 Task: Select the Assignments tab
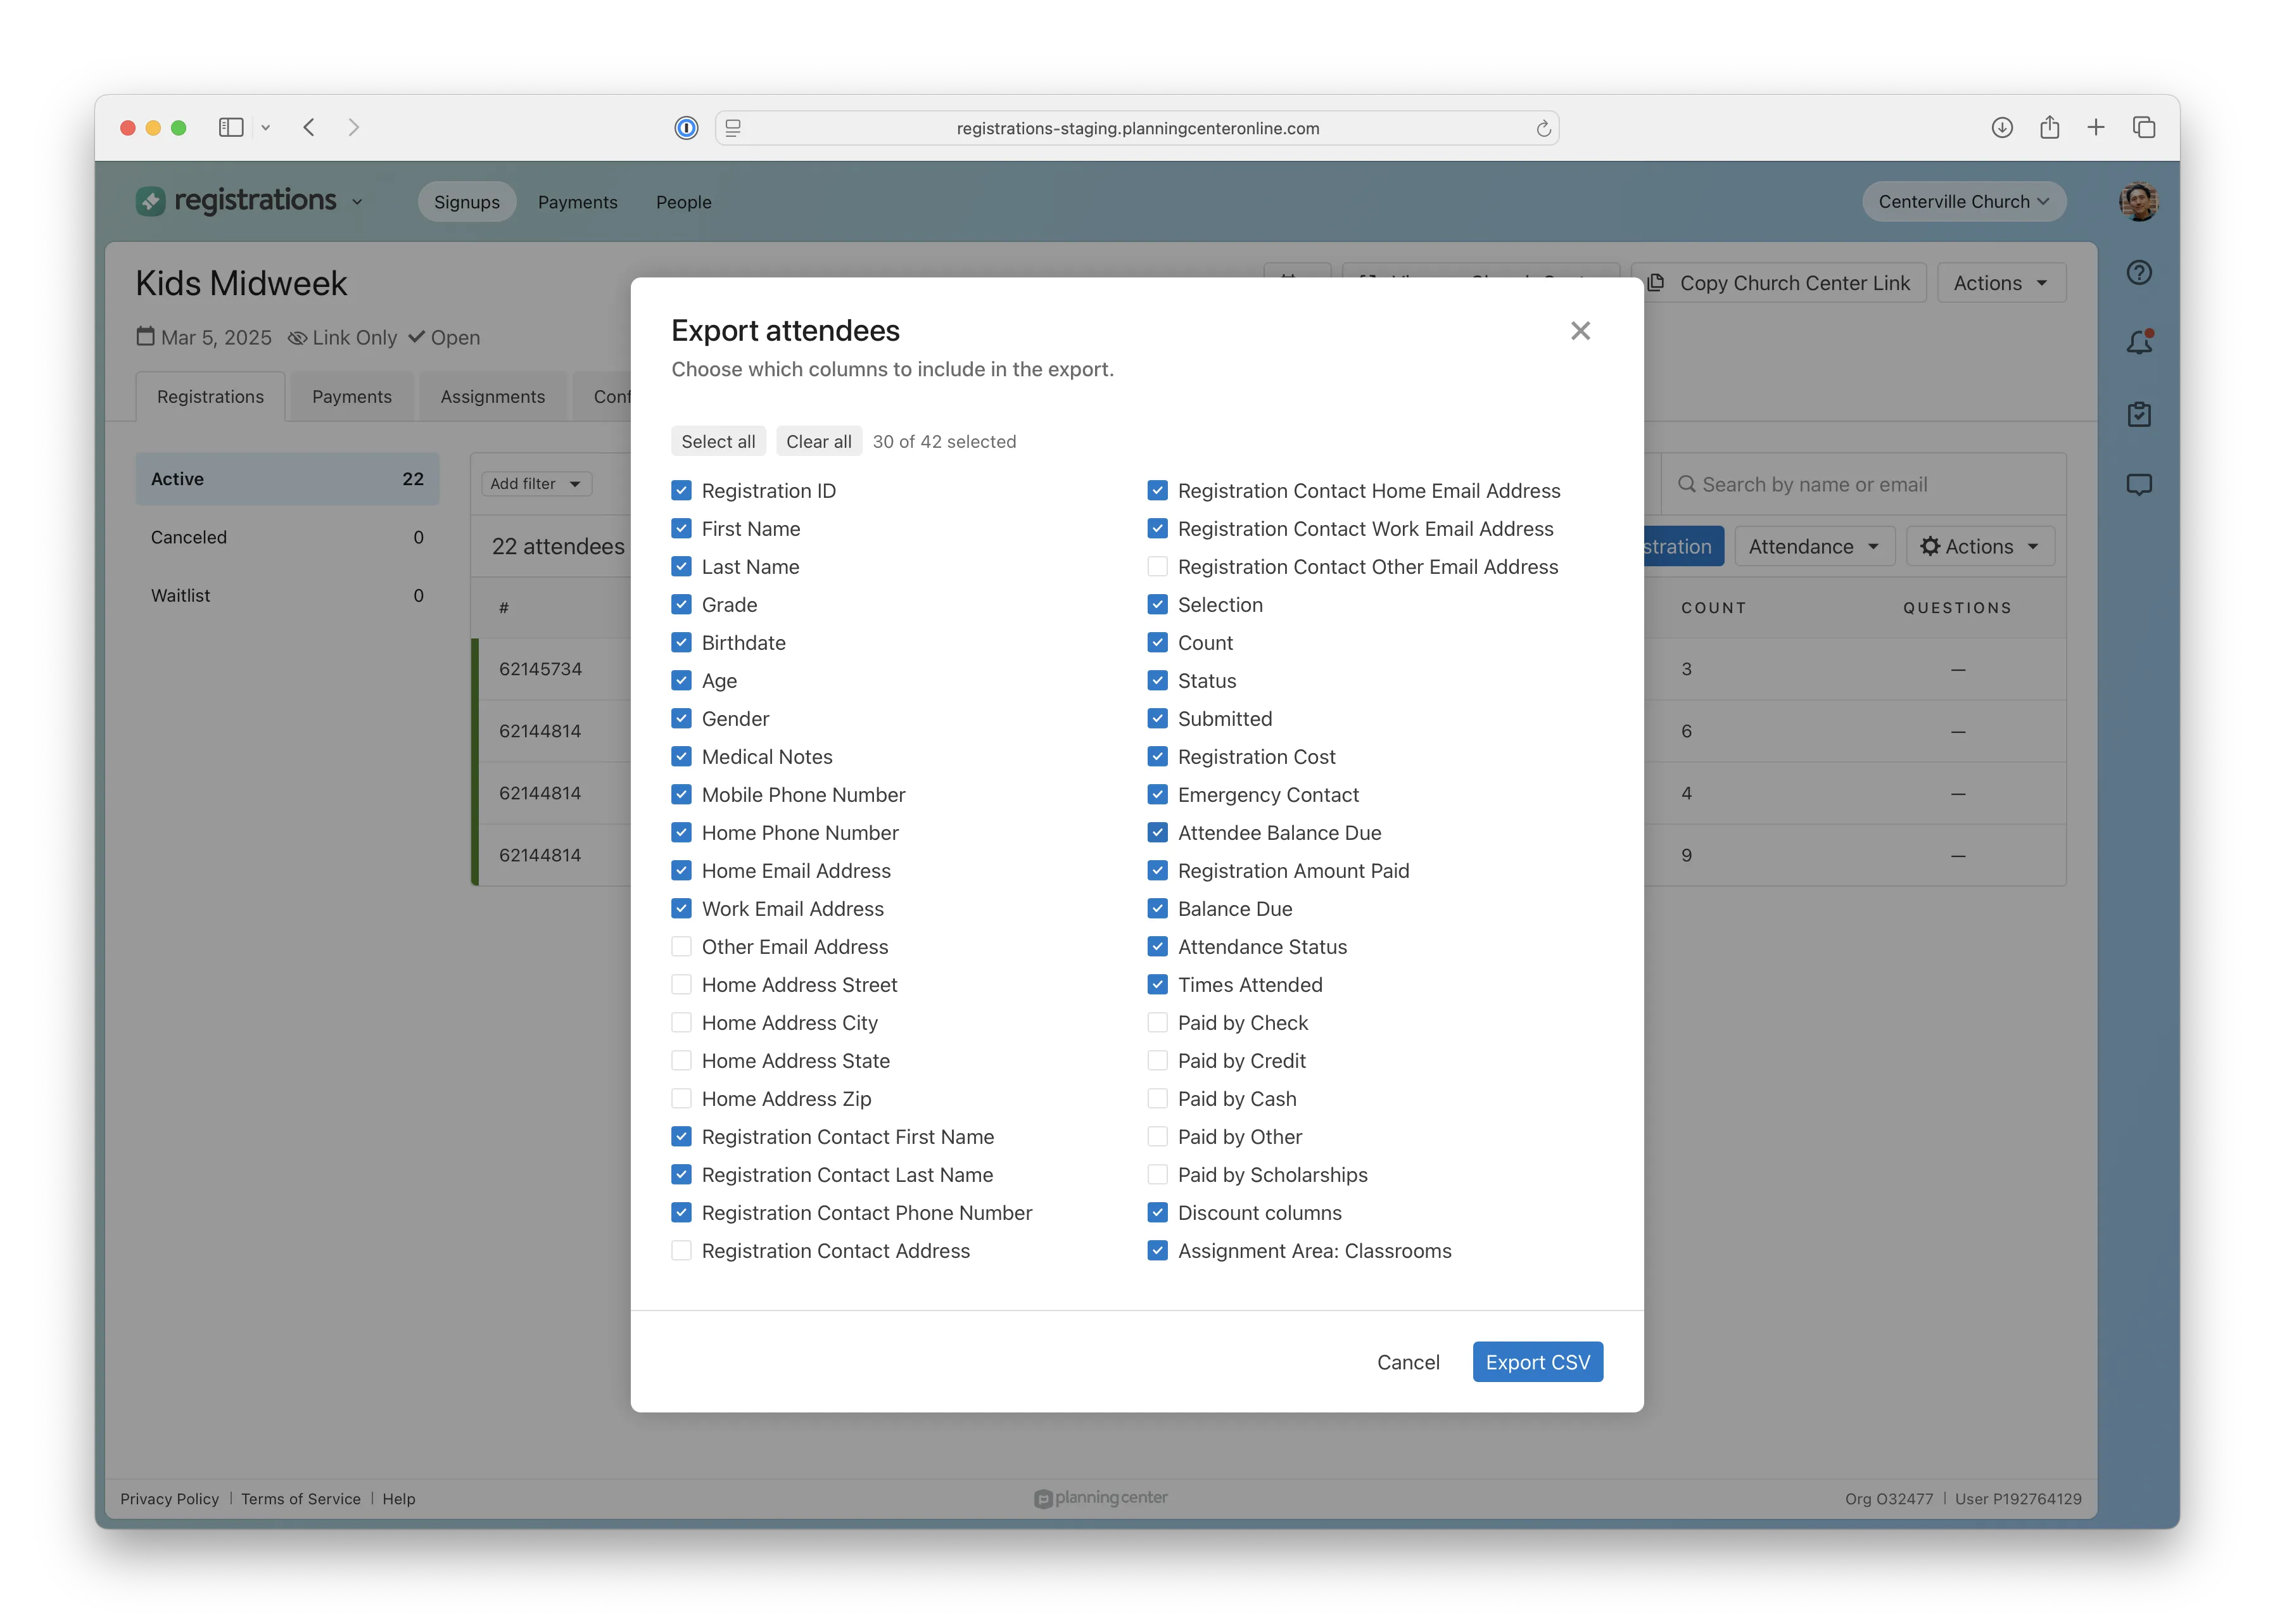pos(492,396)
